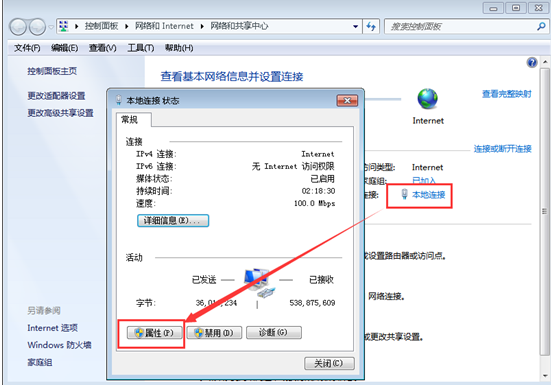The image size is (551, 385).
Task: Select 控制面板 in the breadcrumb path
Action: coord(101,26)
